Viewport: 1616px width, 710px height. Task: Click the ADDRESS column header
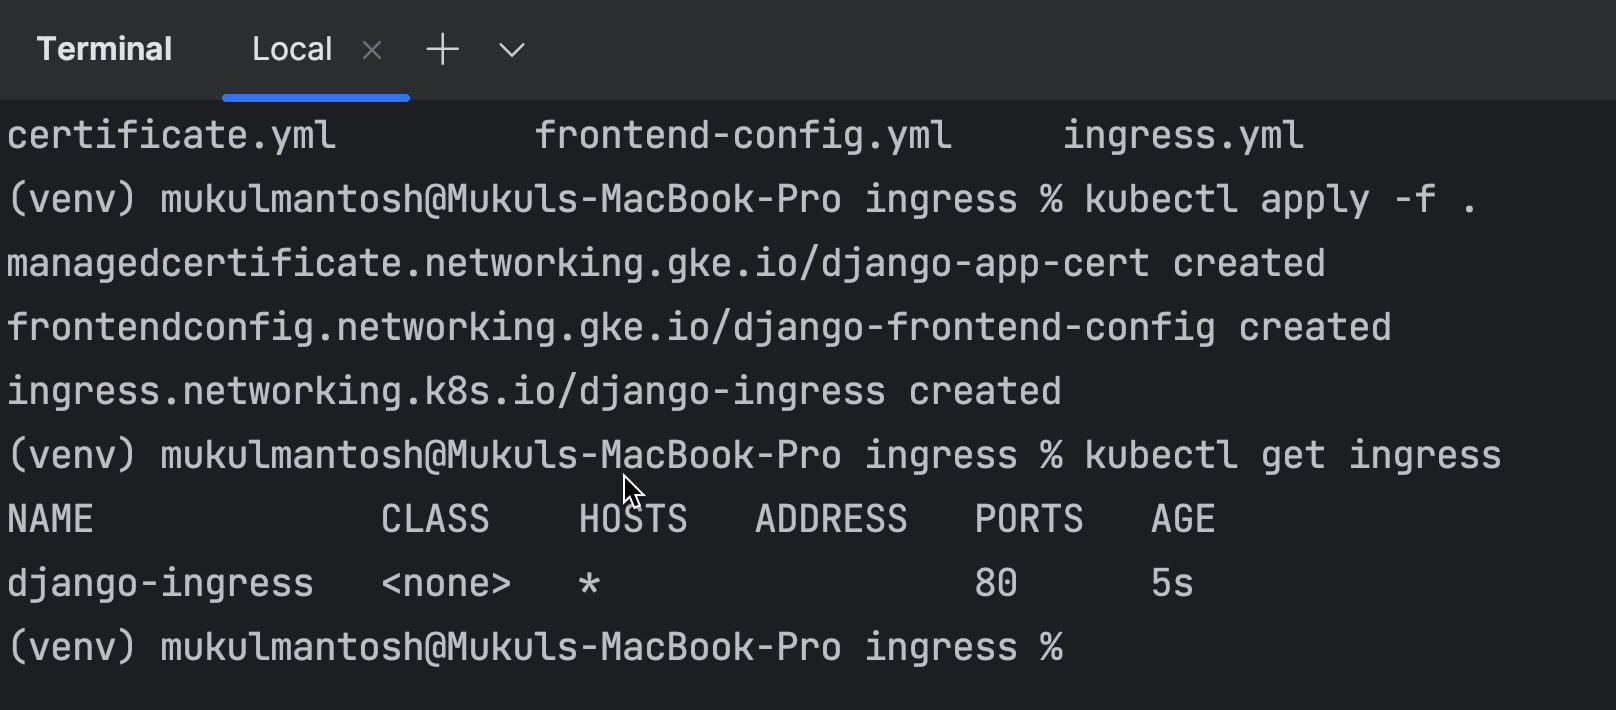click(x=831, y=519)
